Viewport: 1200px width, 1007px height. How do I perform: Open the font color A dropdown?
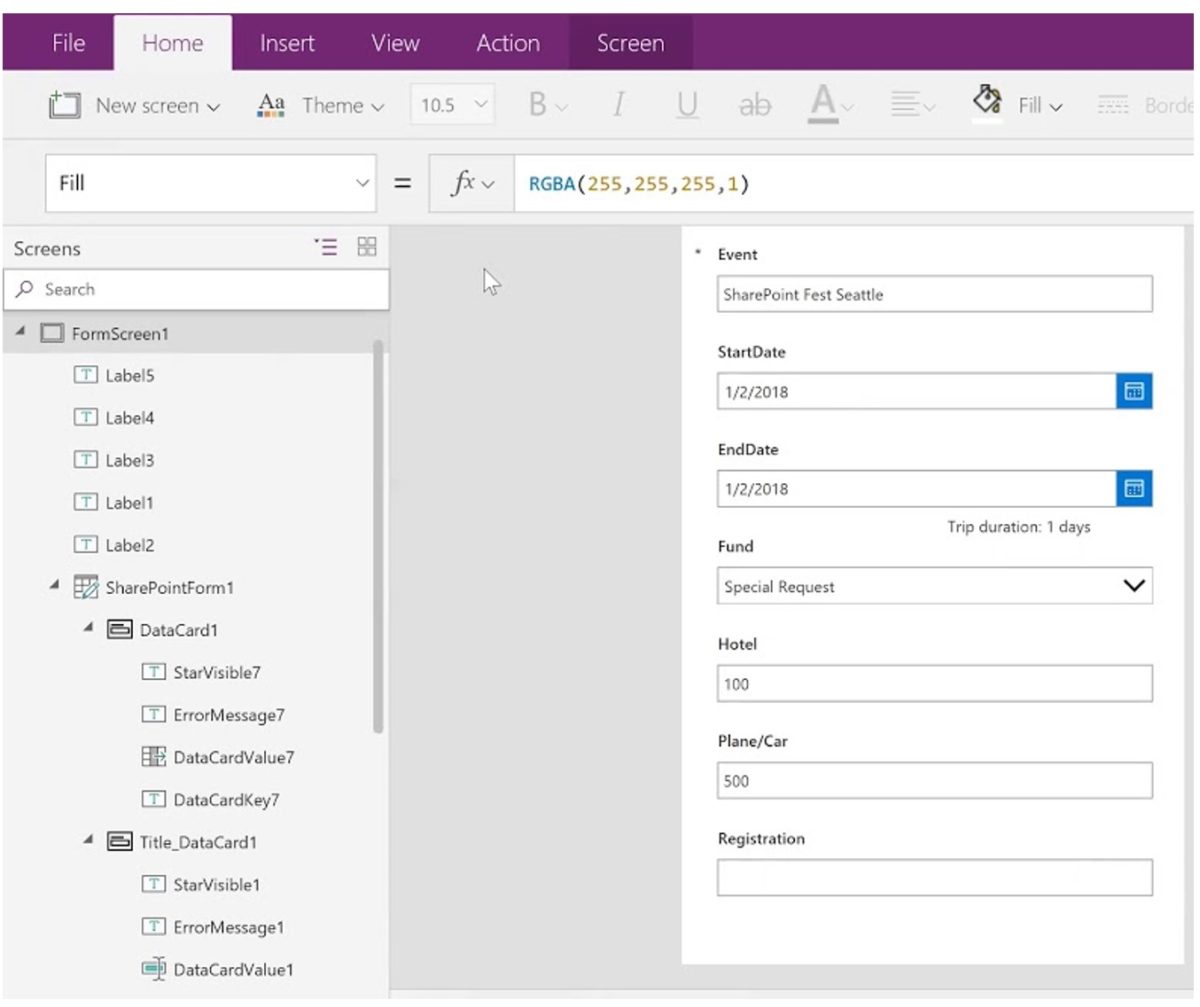point(831,105)
